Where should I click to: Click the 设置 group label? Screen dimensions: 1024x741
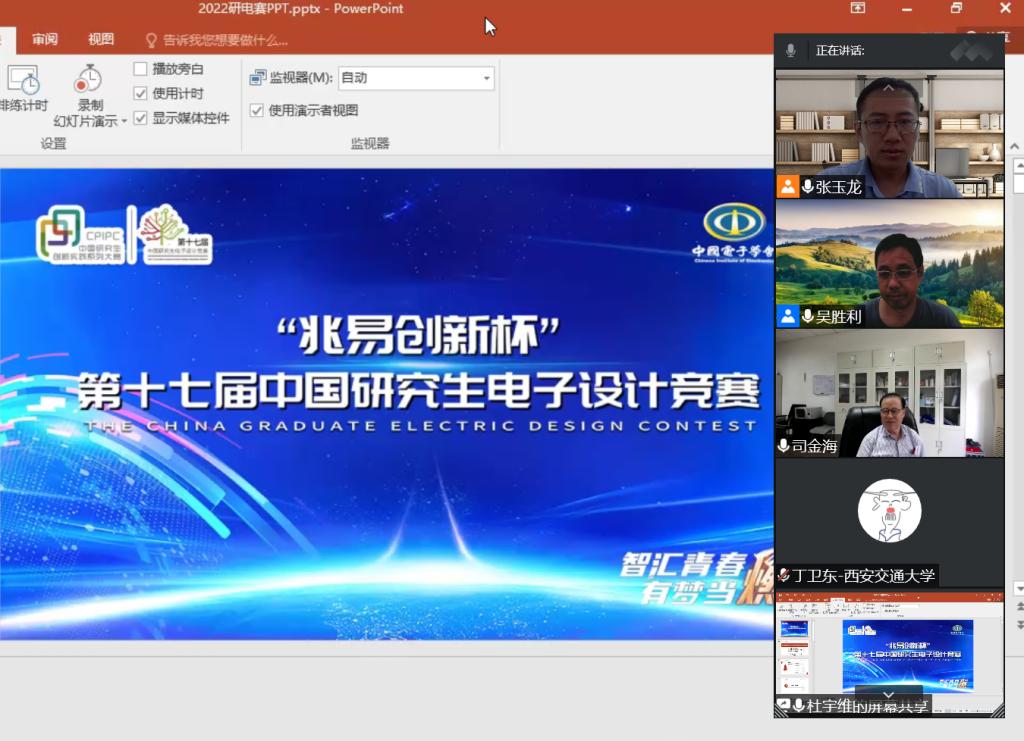pyautogui.click(x=54, y=143)
